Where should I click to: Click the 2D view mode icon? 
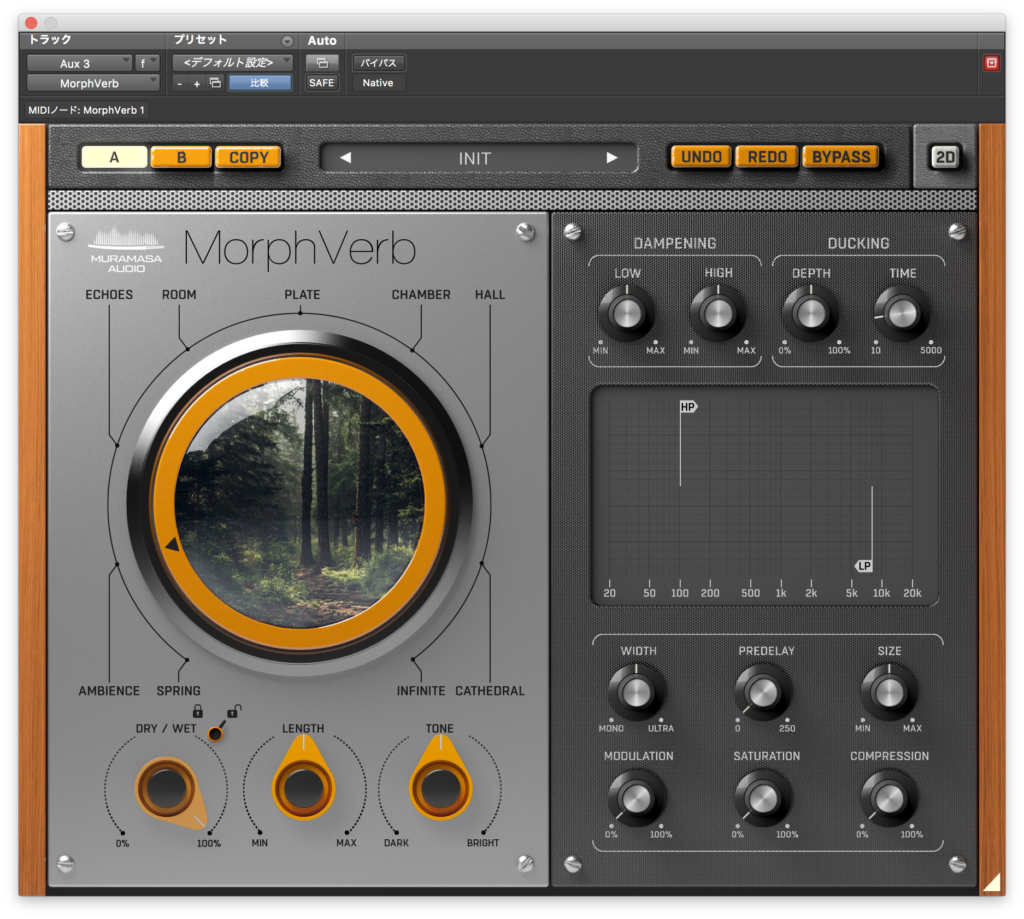pyautogui.click(x=944, y=157)
